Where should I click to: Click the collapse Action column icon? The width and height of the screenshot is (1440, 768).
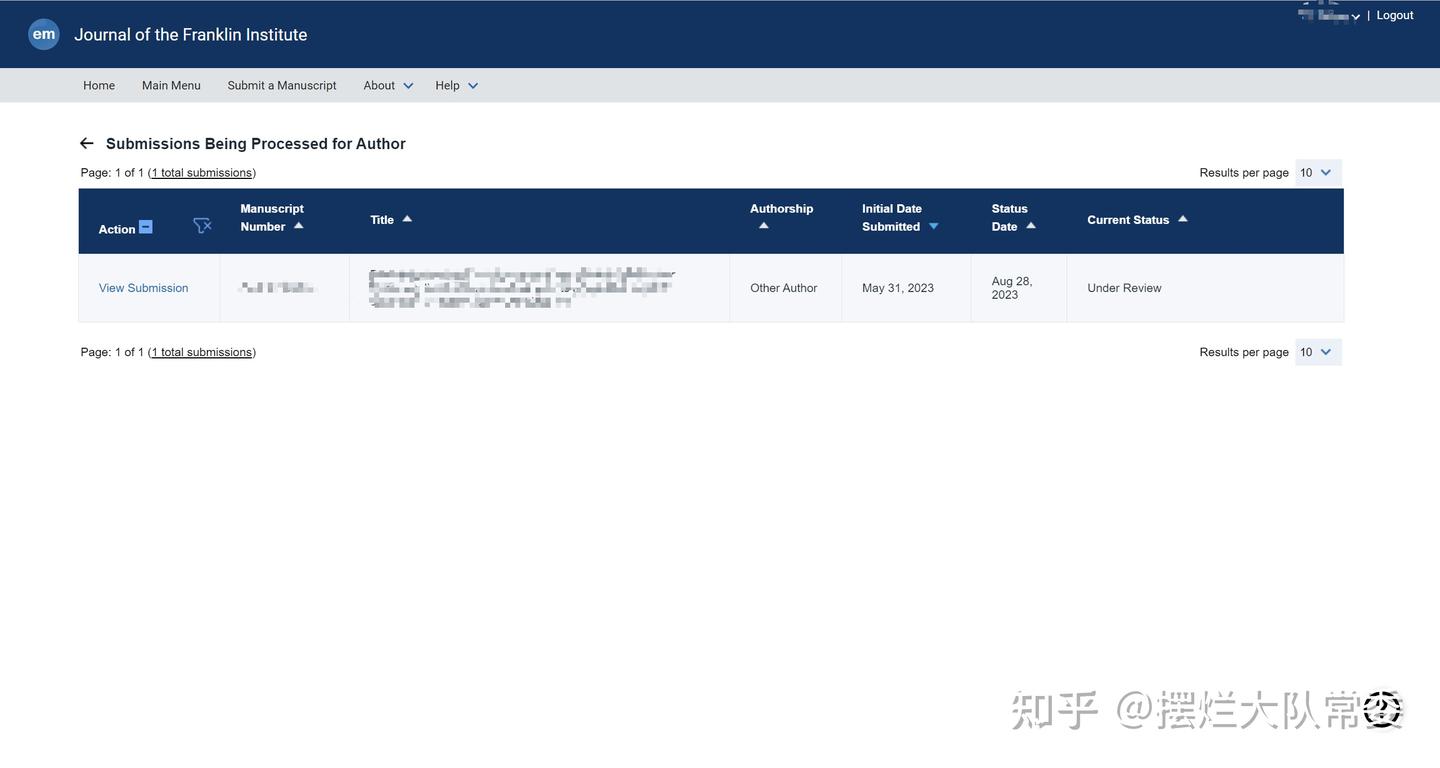coord(144,226)
